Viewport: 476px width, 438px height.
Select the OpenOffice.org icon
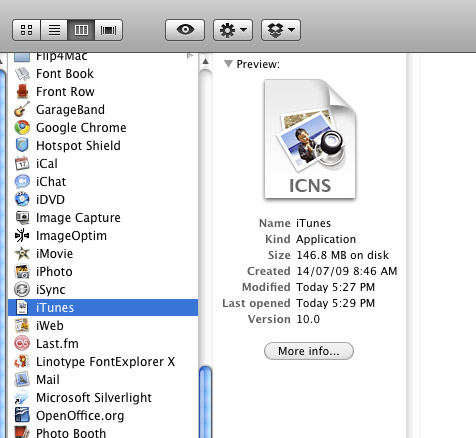click(x=22, y=416)
